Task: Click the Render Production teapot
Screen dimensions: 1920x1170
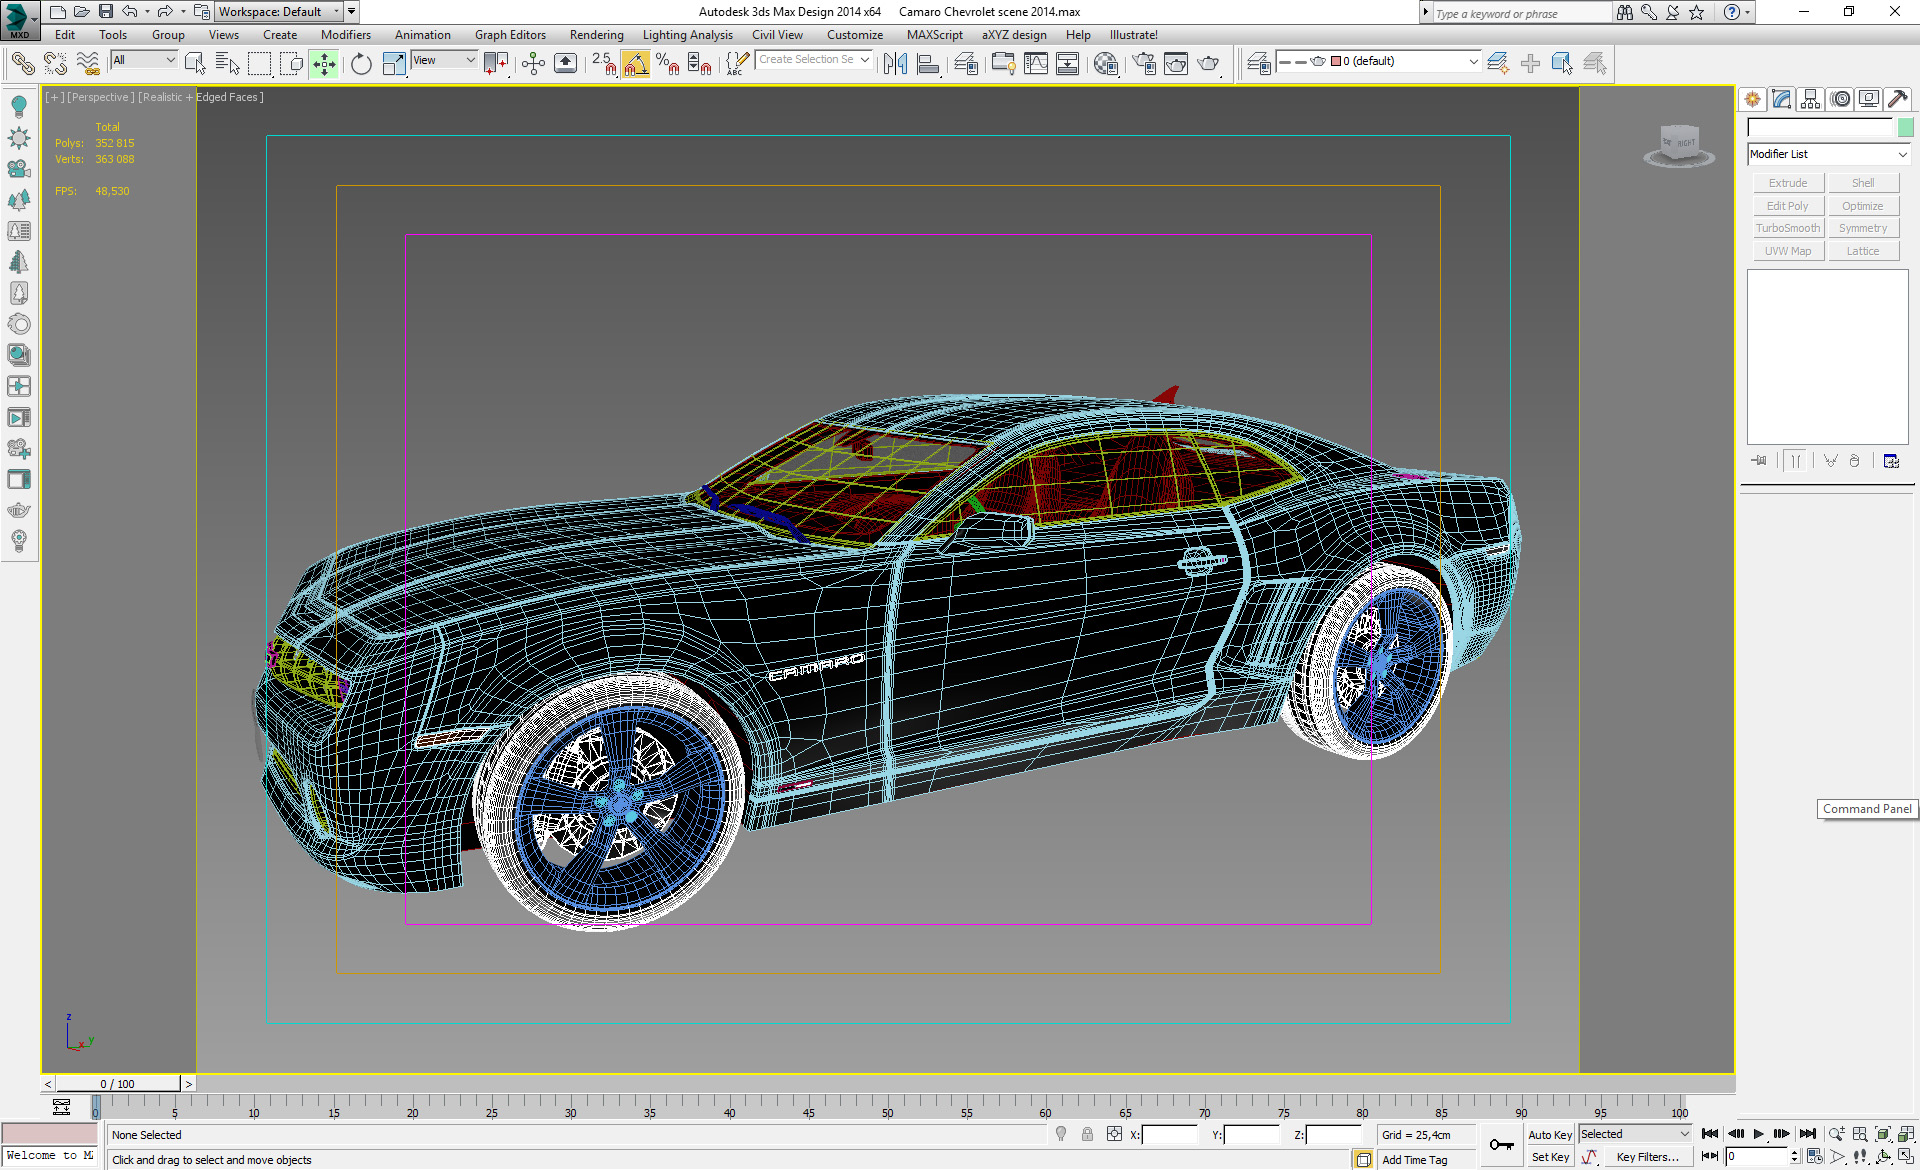Action: pos(1209,64)
